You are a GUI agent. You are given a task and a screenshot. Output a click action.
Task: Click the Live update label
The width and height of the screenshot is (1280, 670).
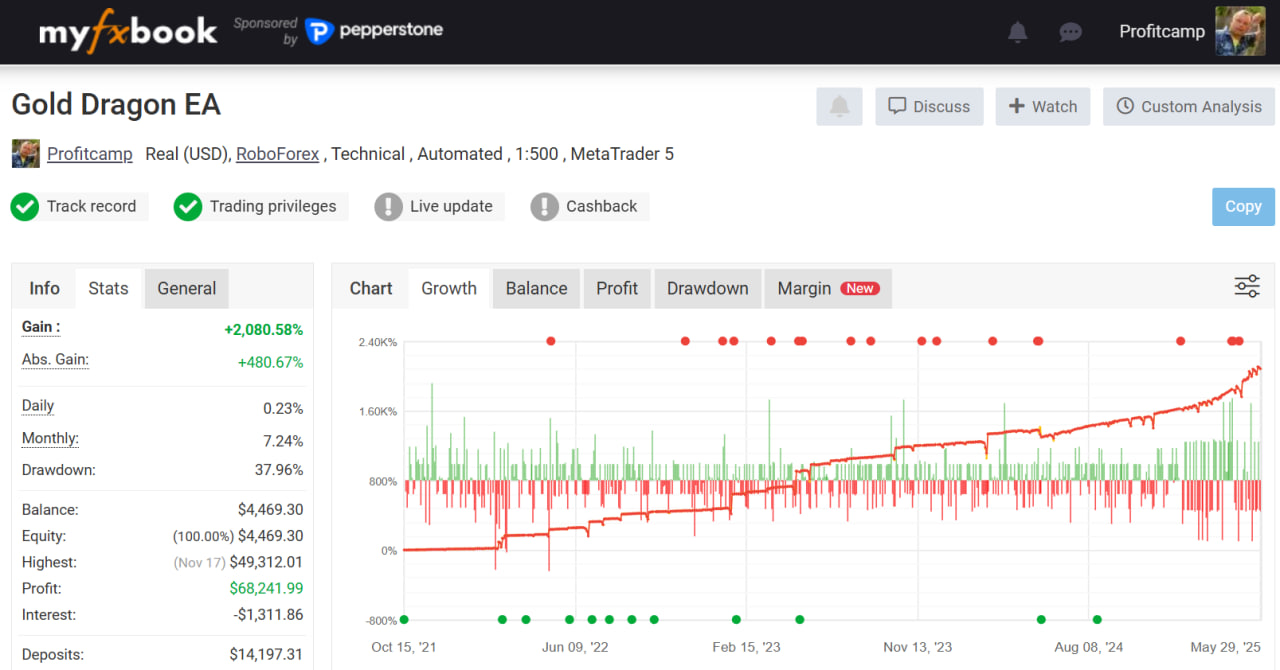[x=451, y=206]
